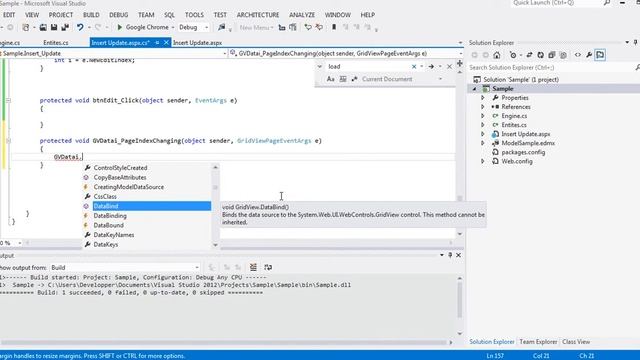Click the Preview Selected Items icon
This screenshot has width=640, height=360.
(x=600, y=55)
